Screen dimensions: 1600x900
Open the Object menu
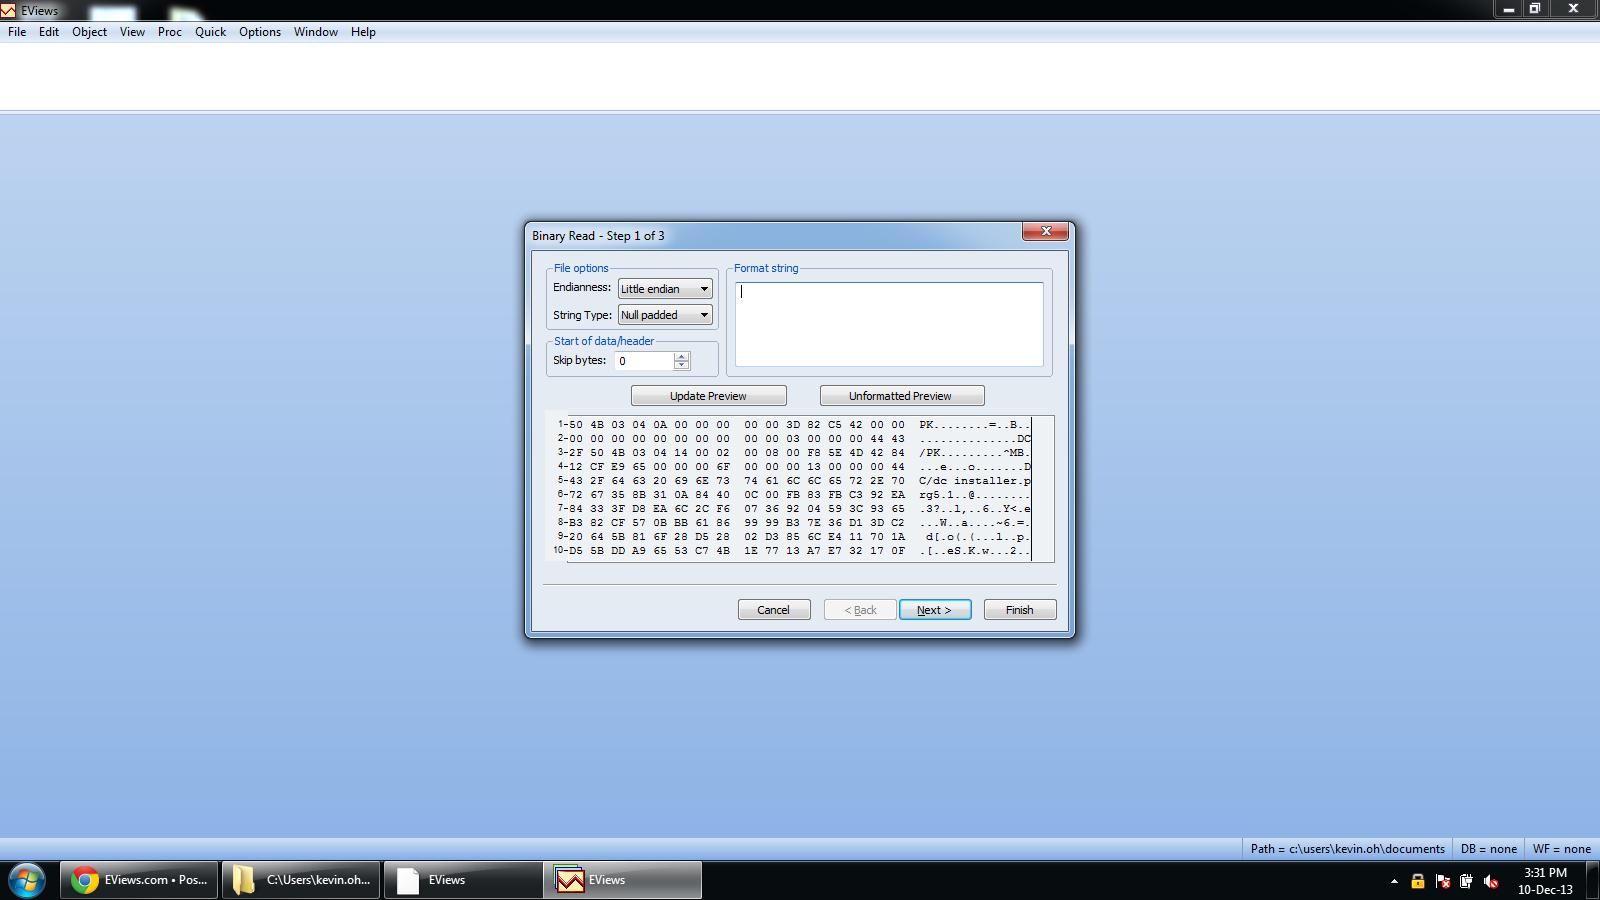[x=89, y=32]
